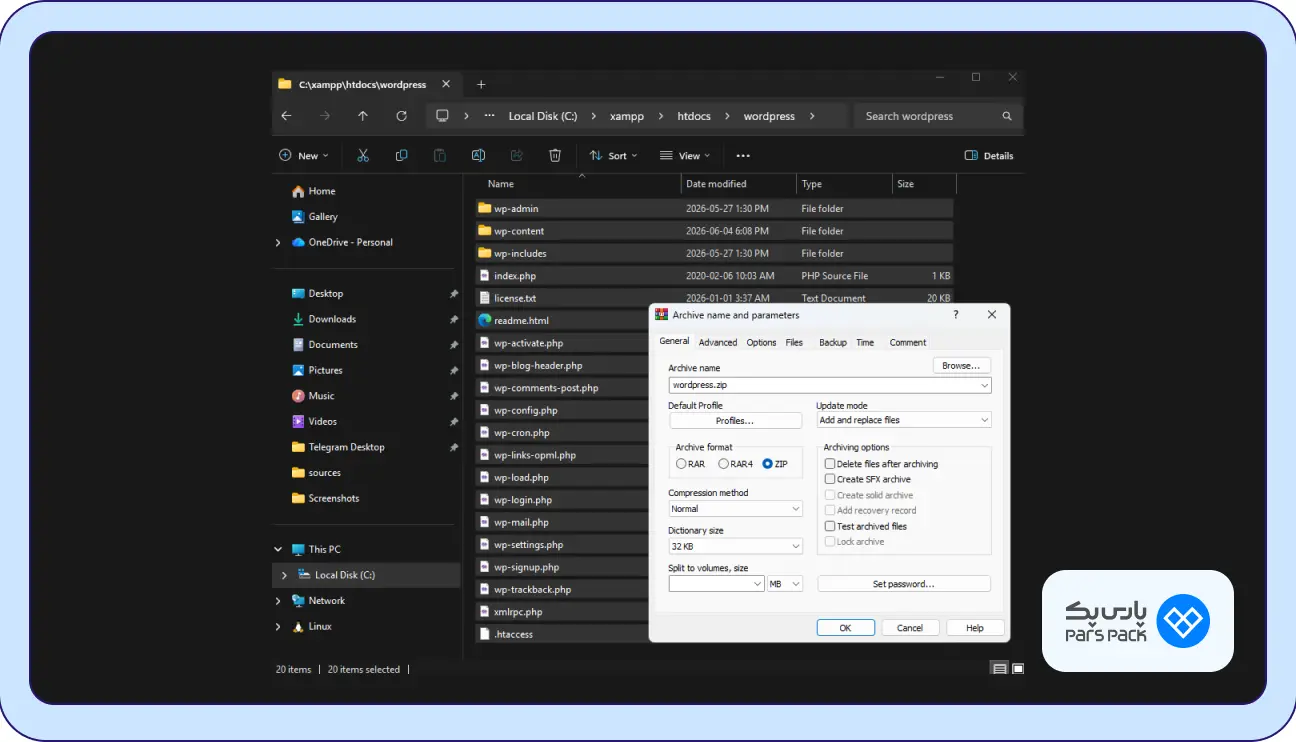This screenshot has width=1296, height=742.
Task: Switch to the Comment tab
Action: tap(908, 342)
